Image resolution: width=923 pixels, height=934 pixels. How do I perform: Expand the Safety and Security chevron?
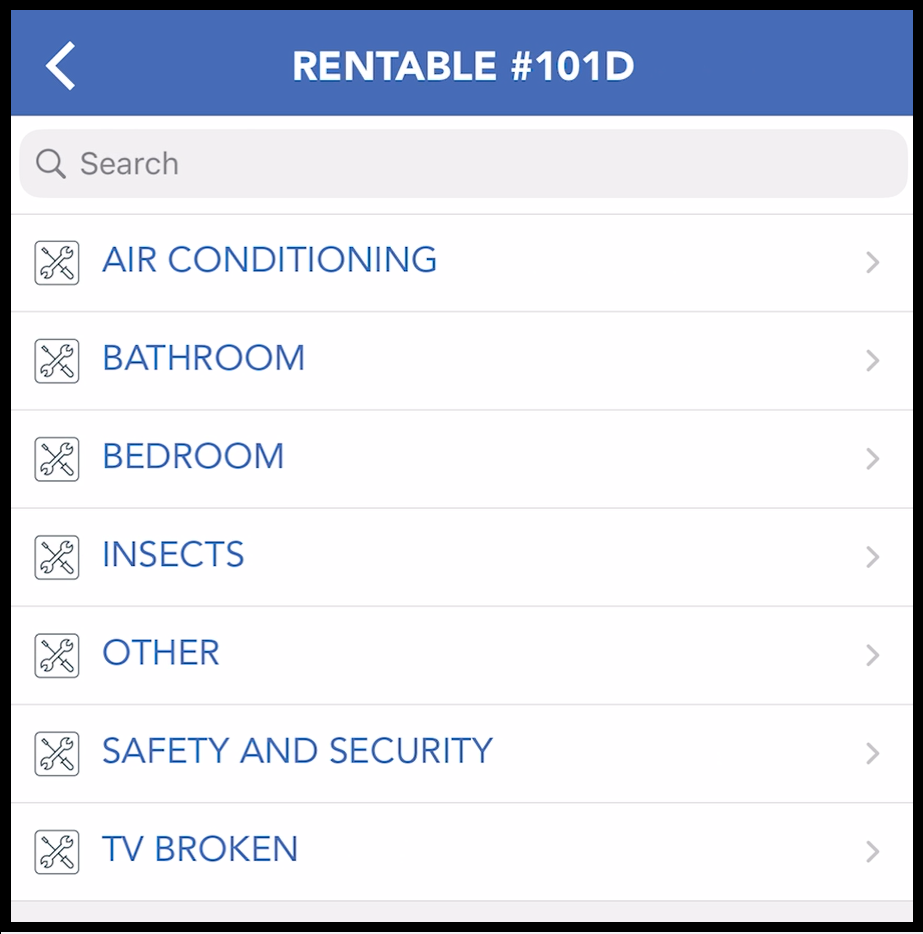tap(873, 753)
